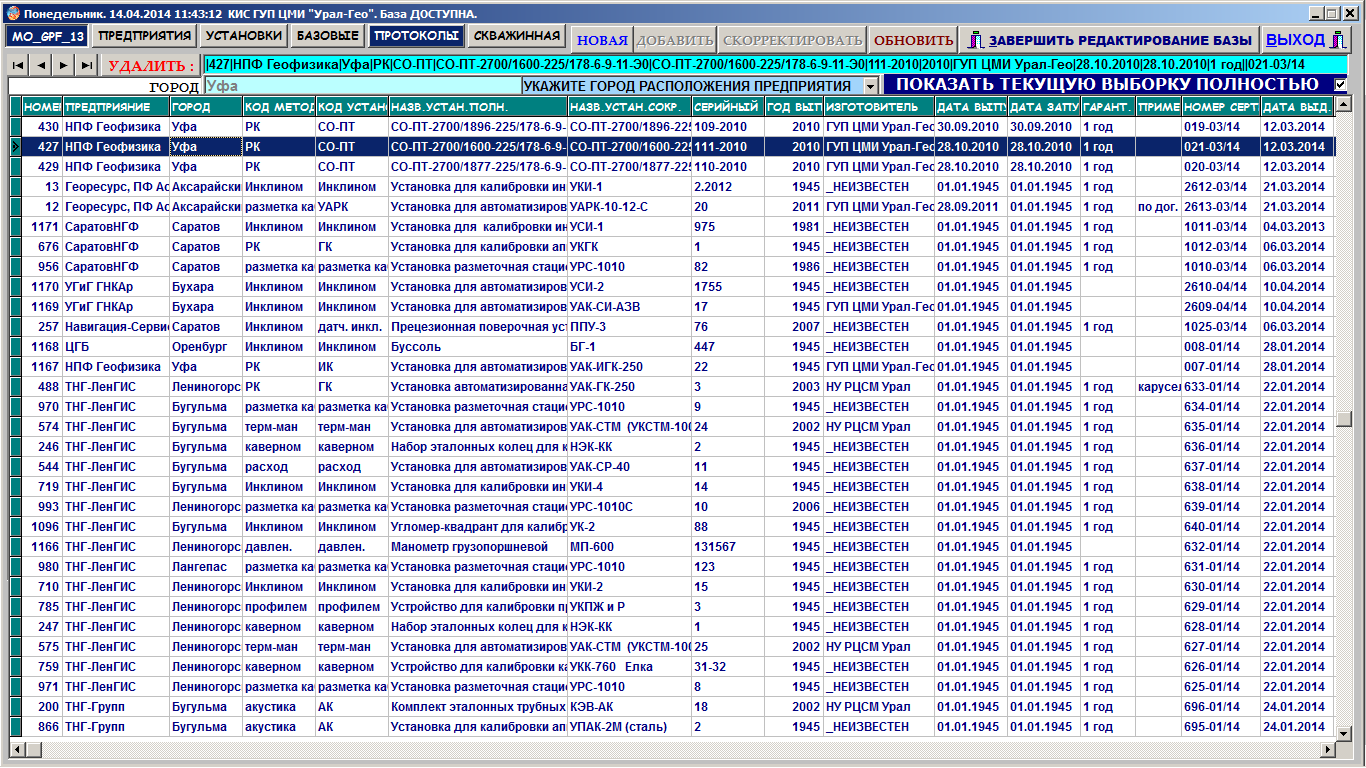Select the УПАК-2М (сталь) cell
Screen dimensions: 1366x768
(629, 727)
